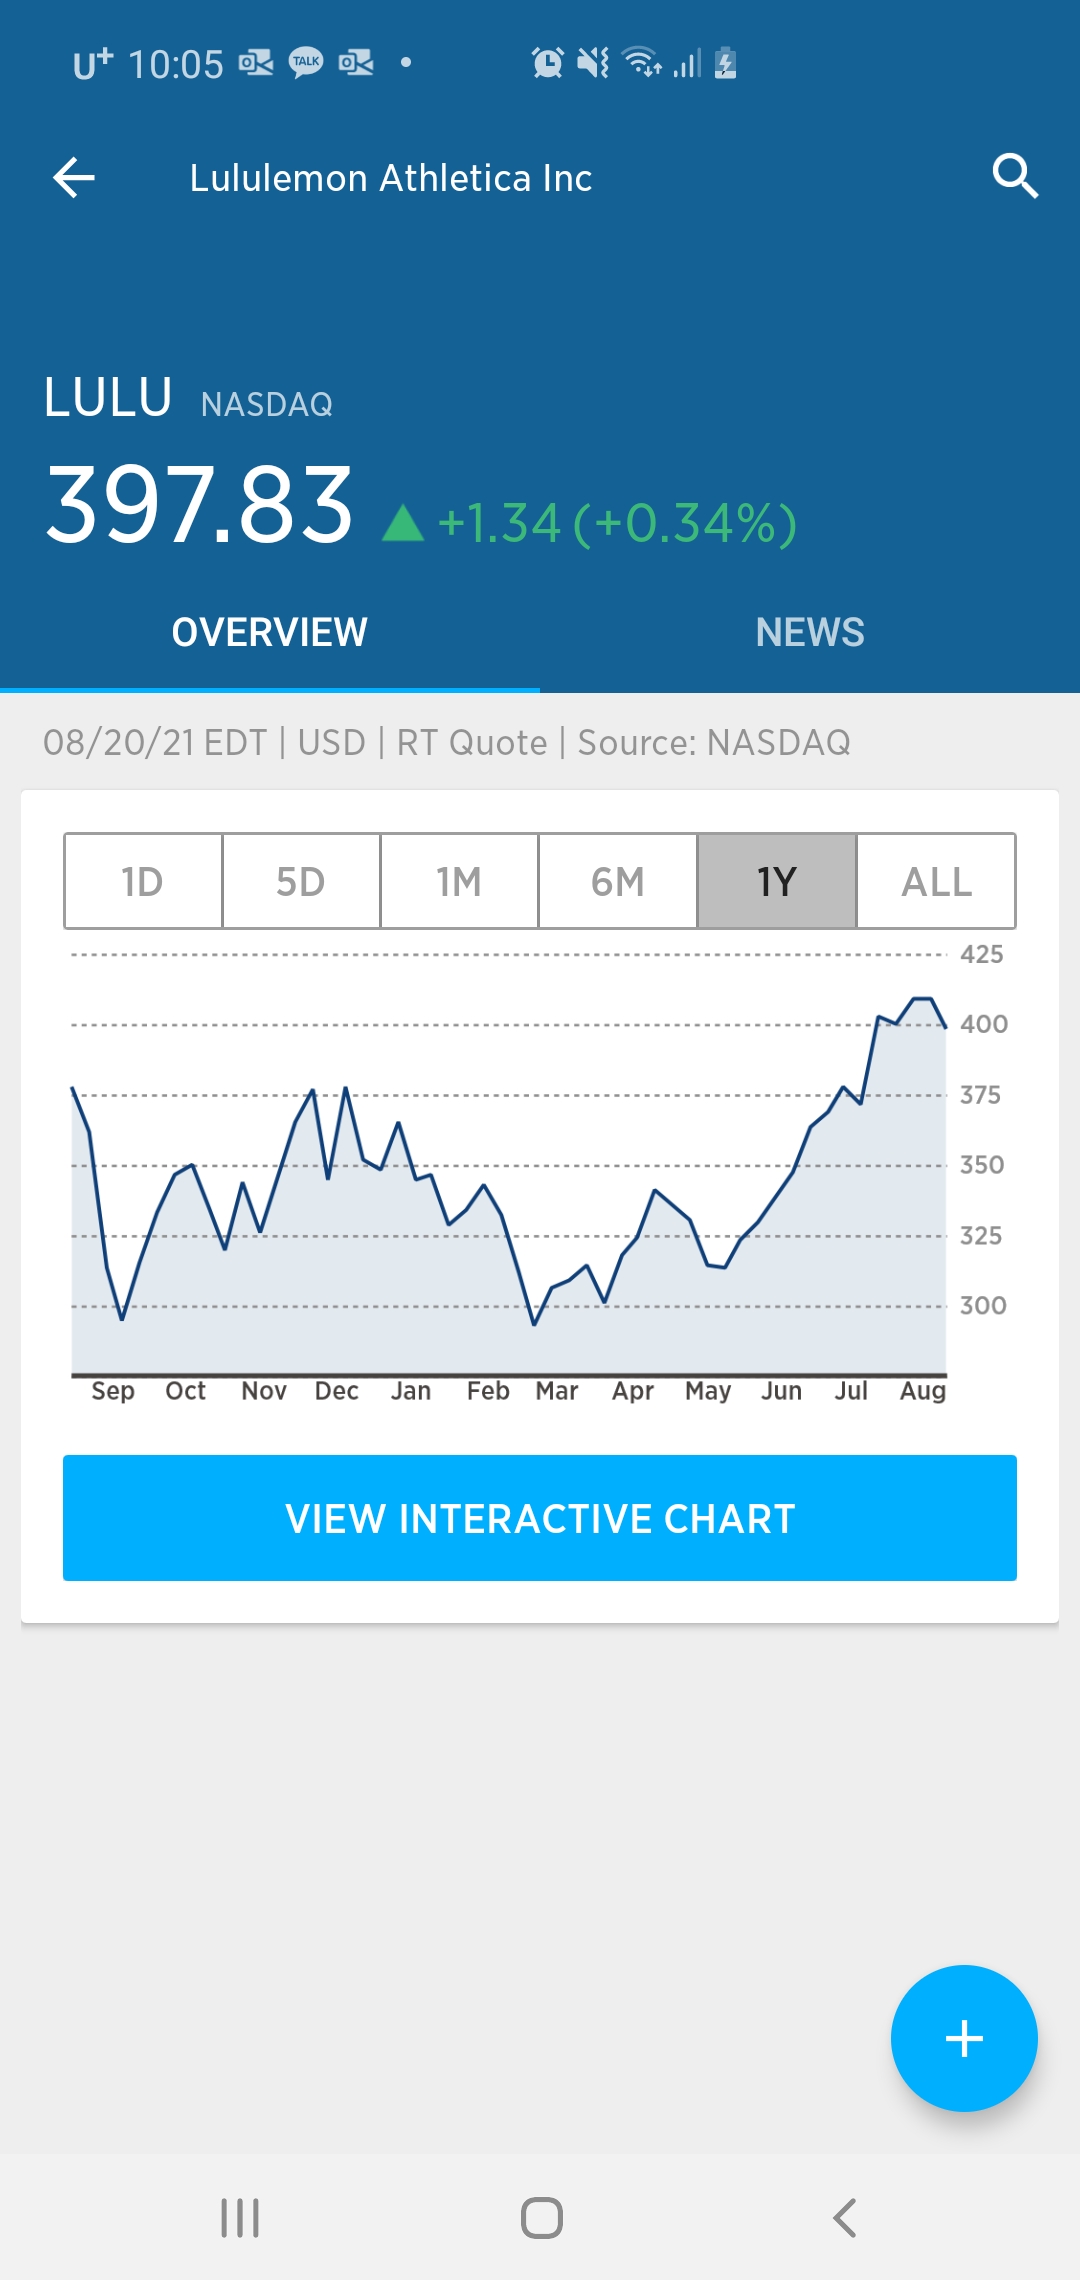1080x2280 pixels.
Task: Tap the 400 axis label
Action: coord(984,1024)
